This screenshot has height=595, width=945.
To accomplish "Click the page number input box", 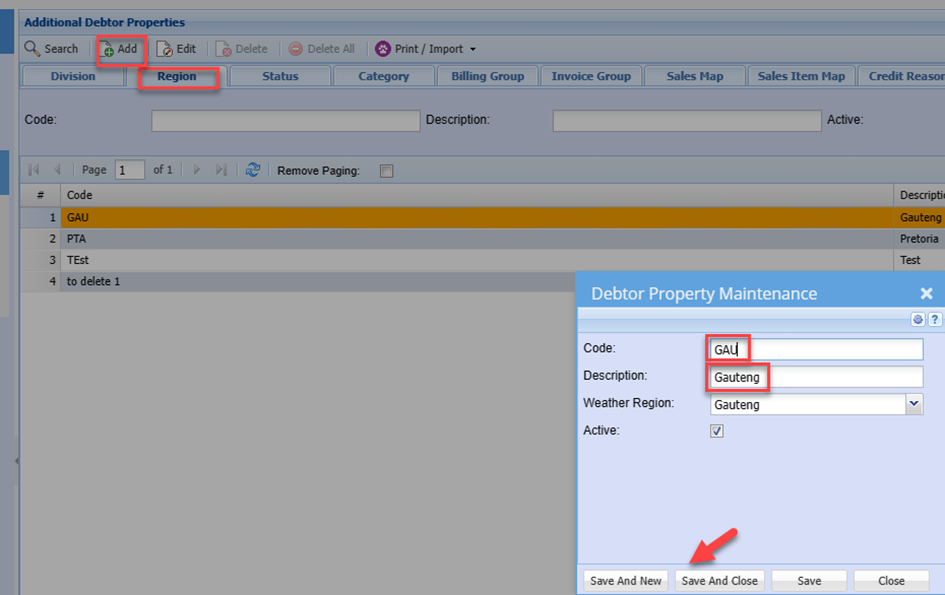I will pos(130,170).
